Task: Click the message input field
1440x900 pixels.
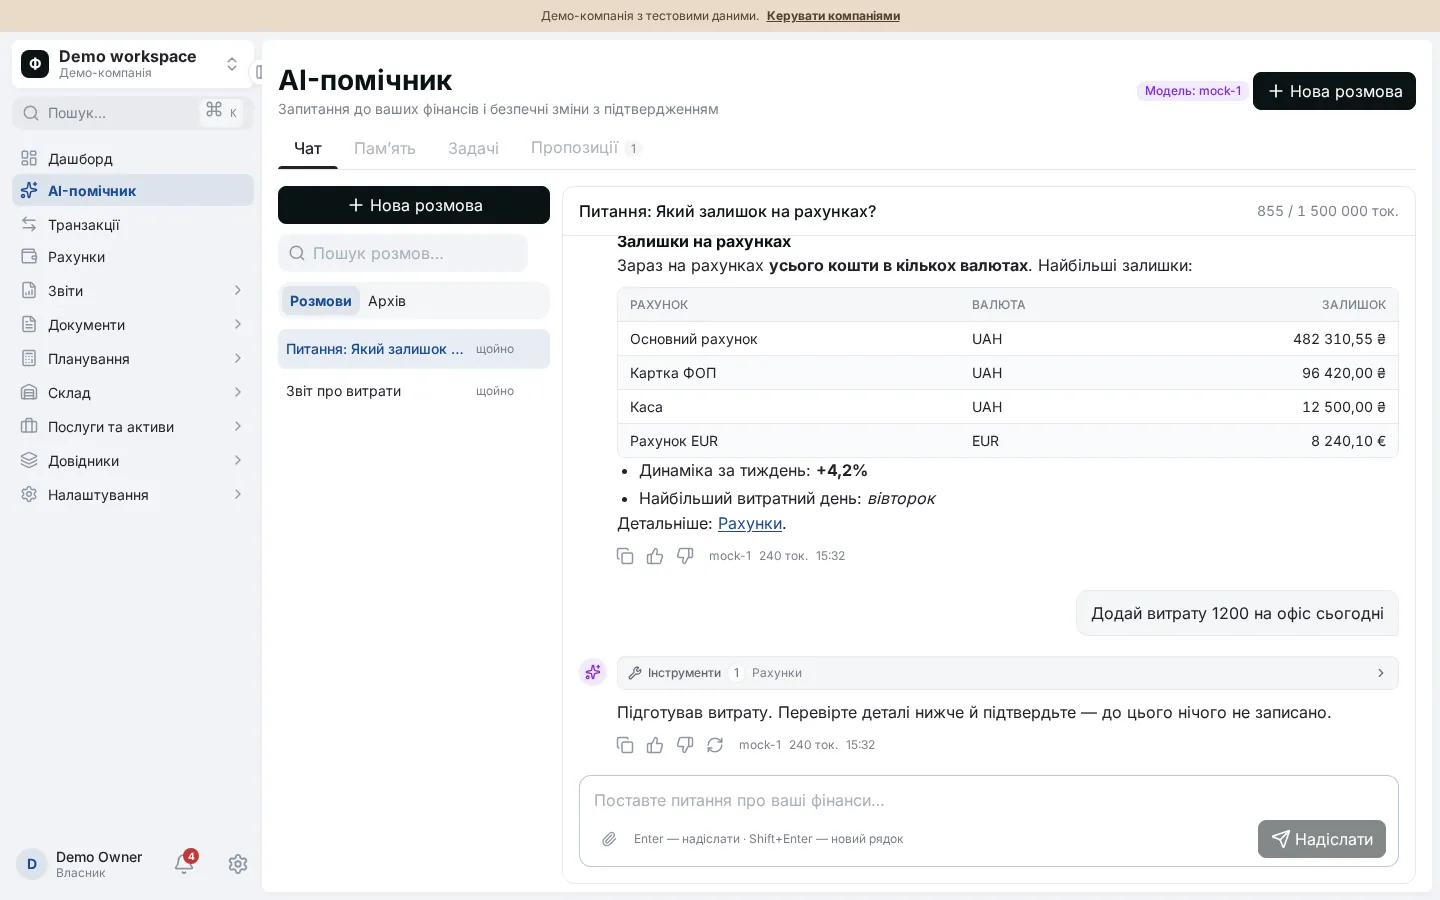Action: [x=988, y=800]
